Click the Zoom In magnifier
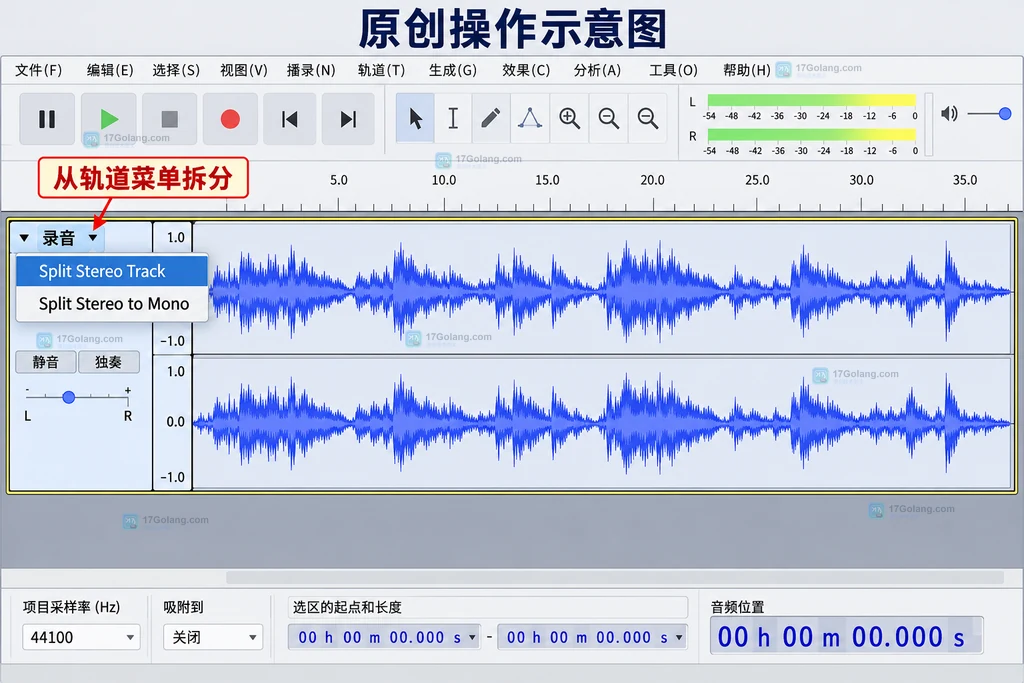This screenshot has height=683, width=1024. (x=569, y=118)
